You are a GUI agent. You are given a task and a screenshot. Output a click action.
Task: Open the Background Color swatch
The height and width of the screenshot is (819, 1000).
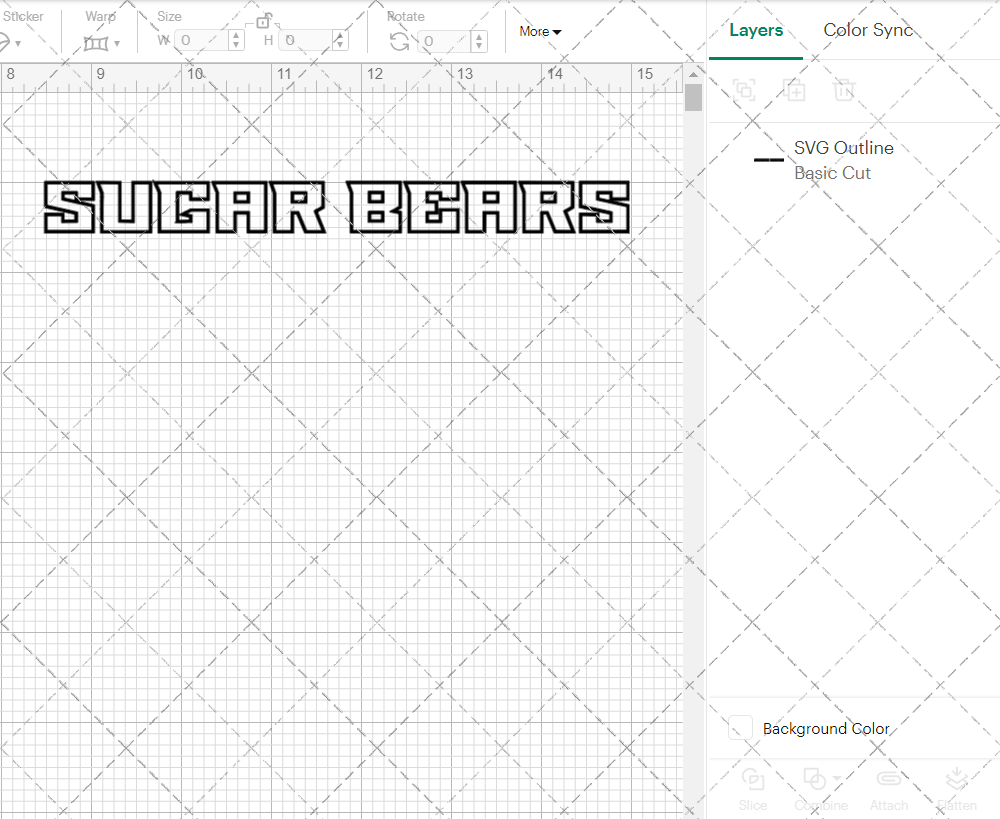tap(739, 728)
